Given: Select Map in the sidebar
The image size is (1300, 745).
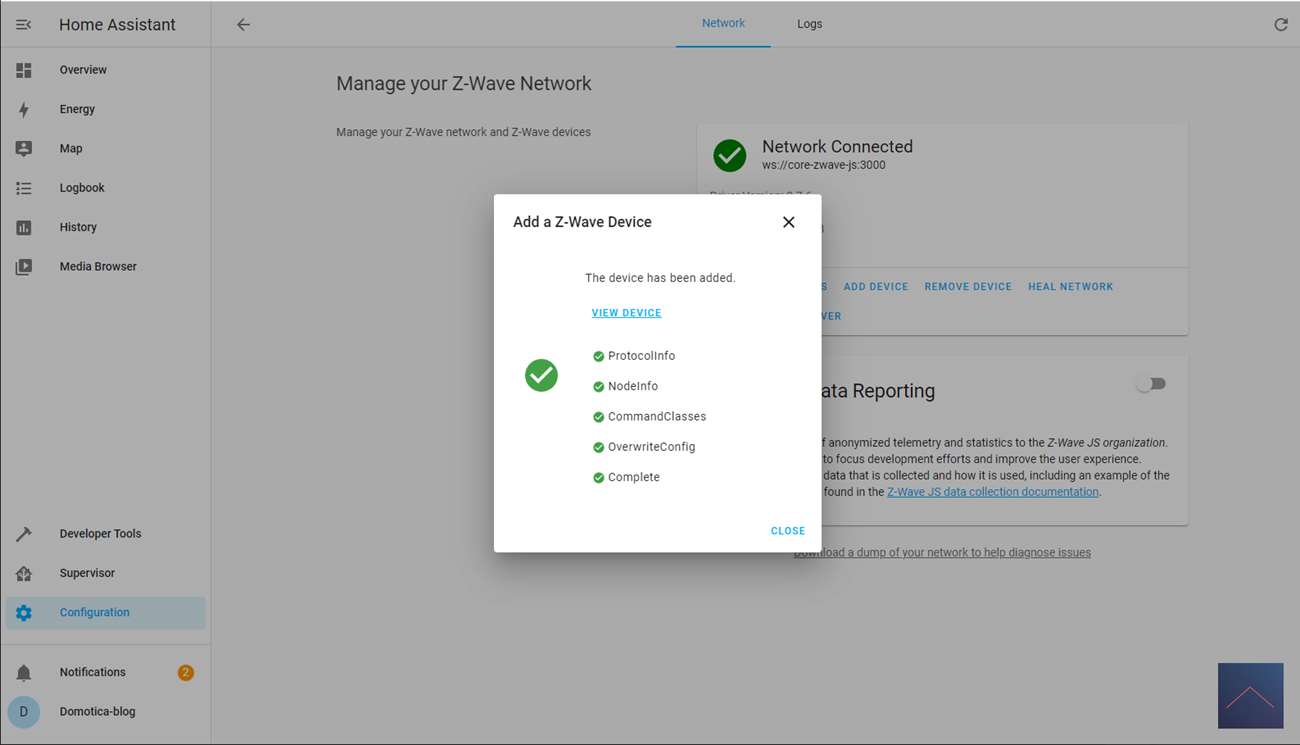Looking at the screenshot, I should (x=105, y=148).
